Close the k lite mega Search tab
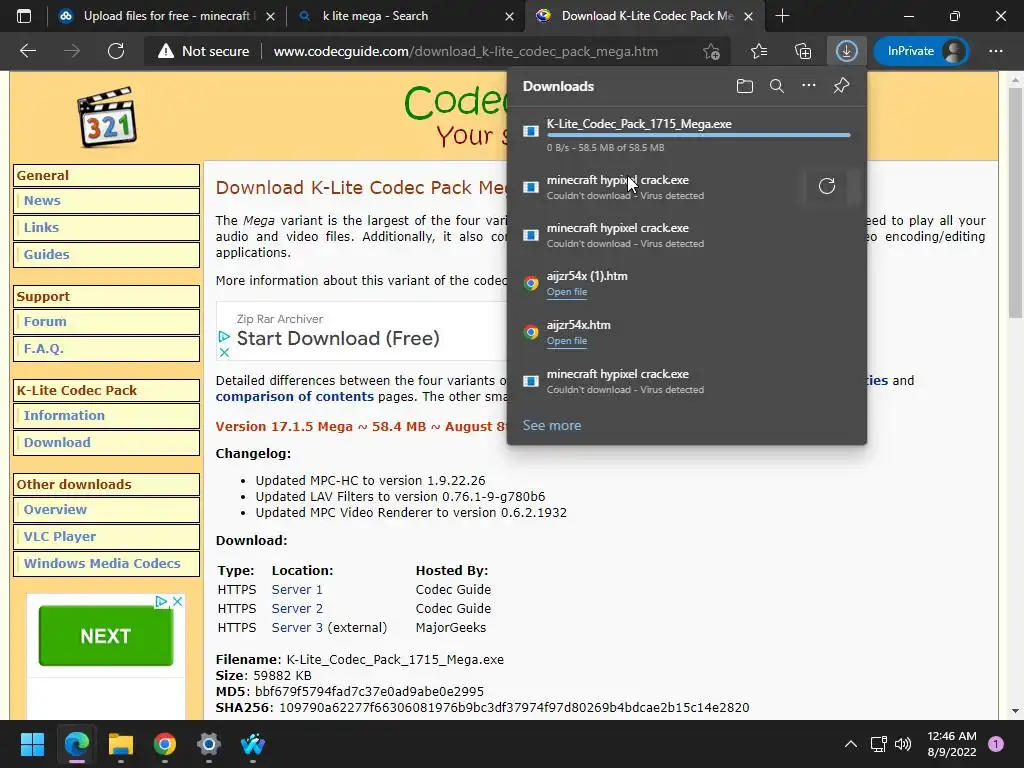Screen dimensions: 1024x768 pos(509,16)
